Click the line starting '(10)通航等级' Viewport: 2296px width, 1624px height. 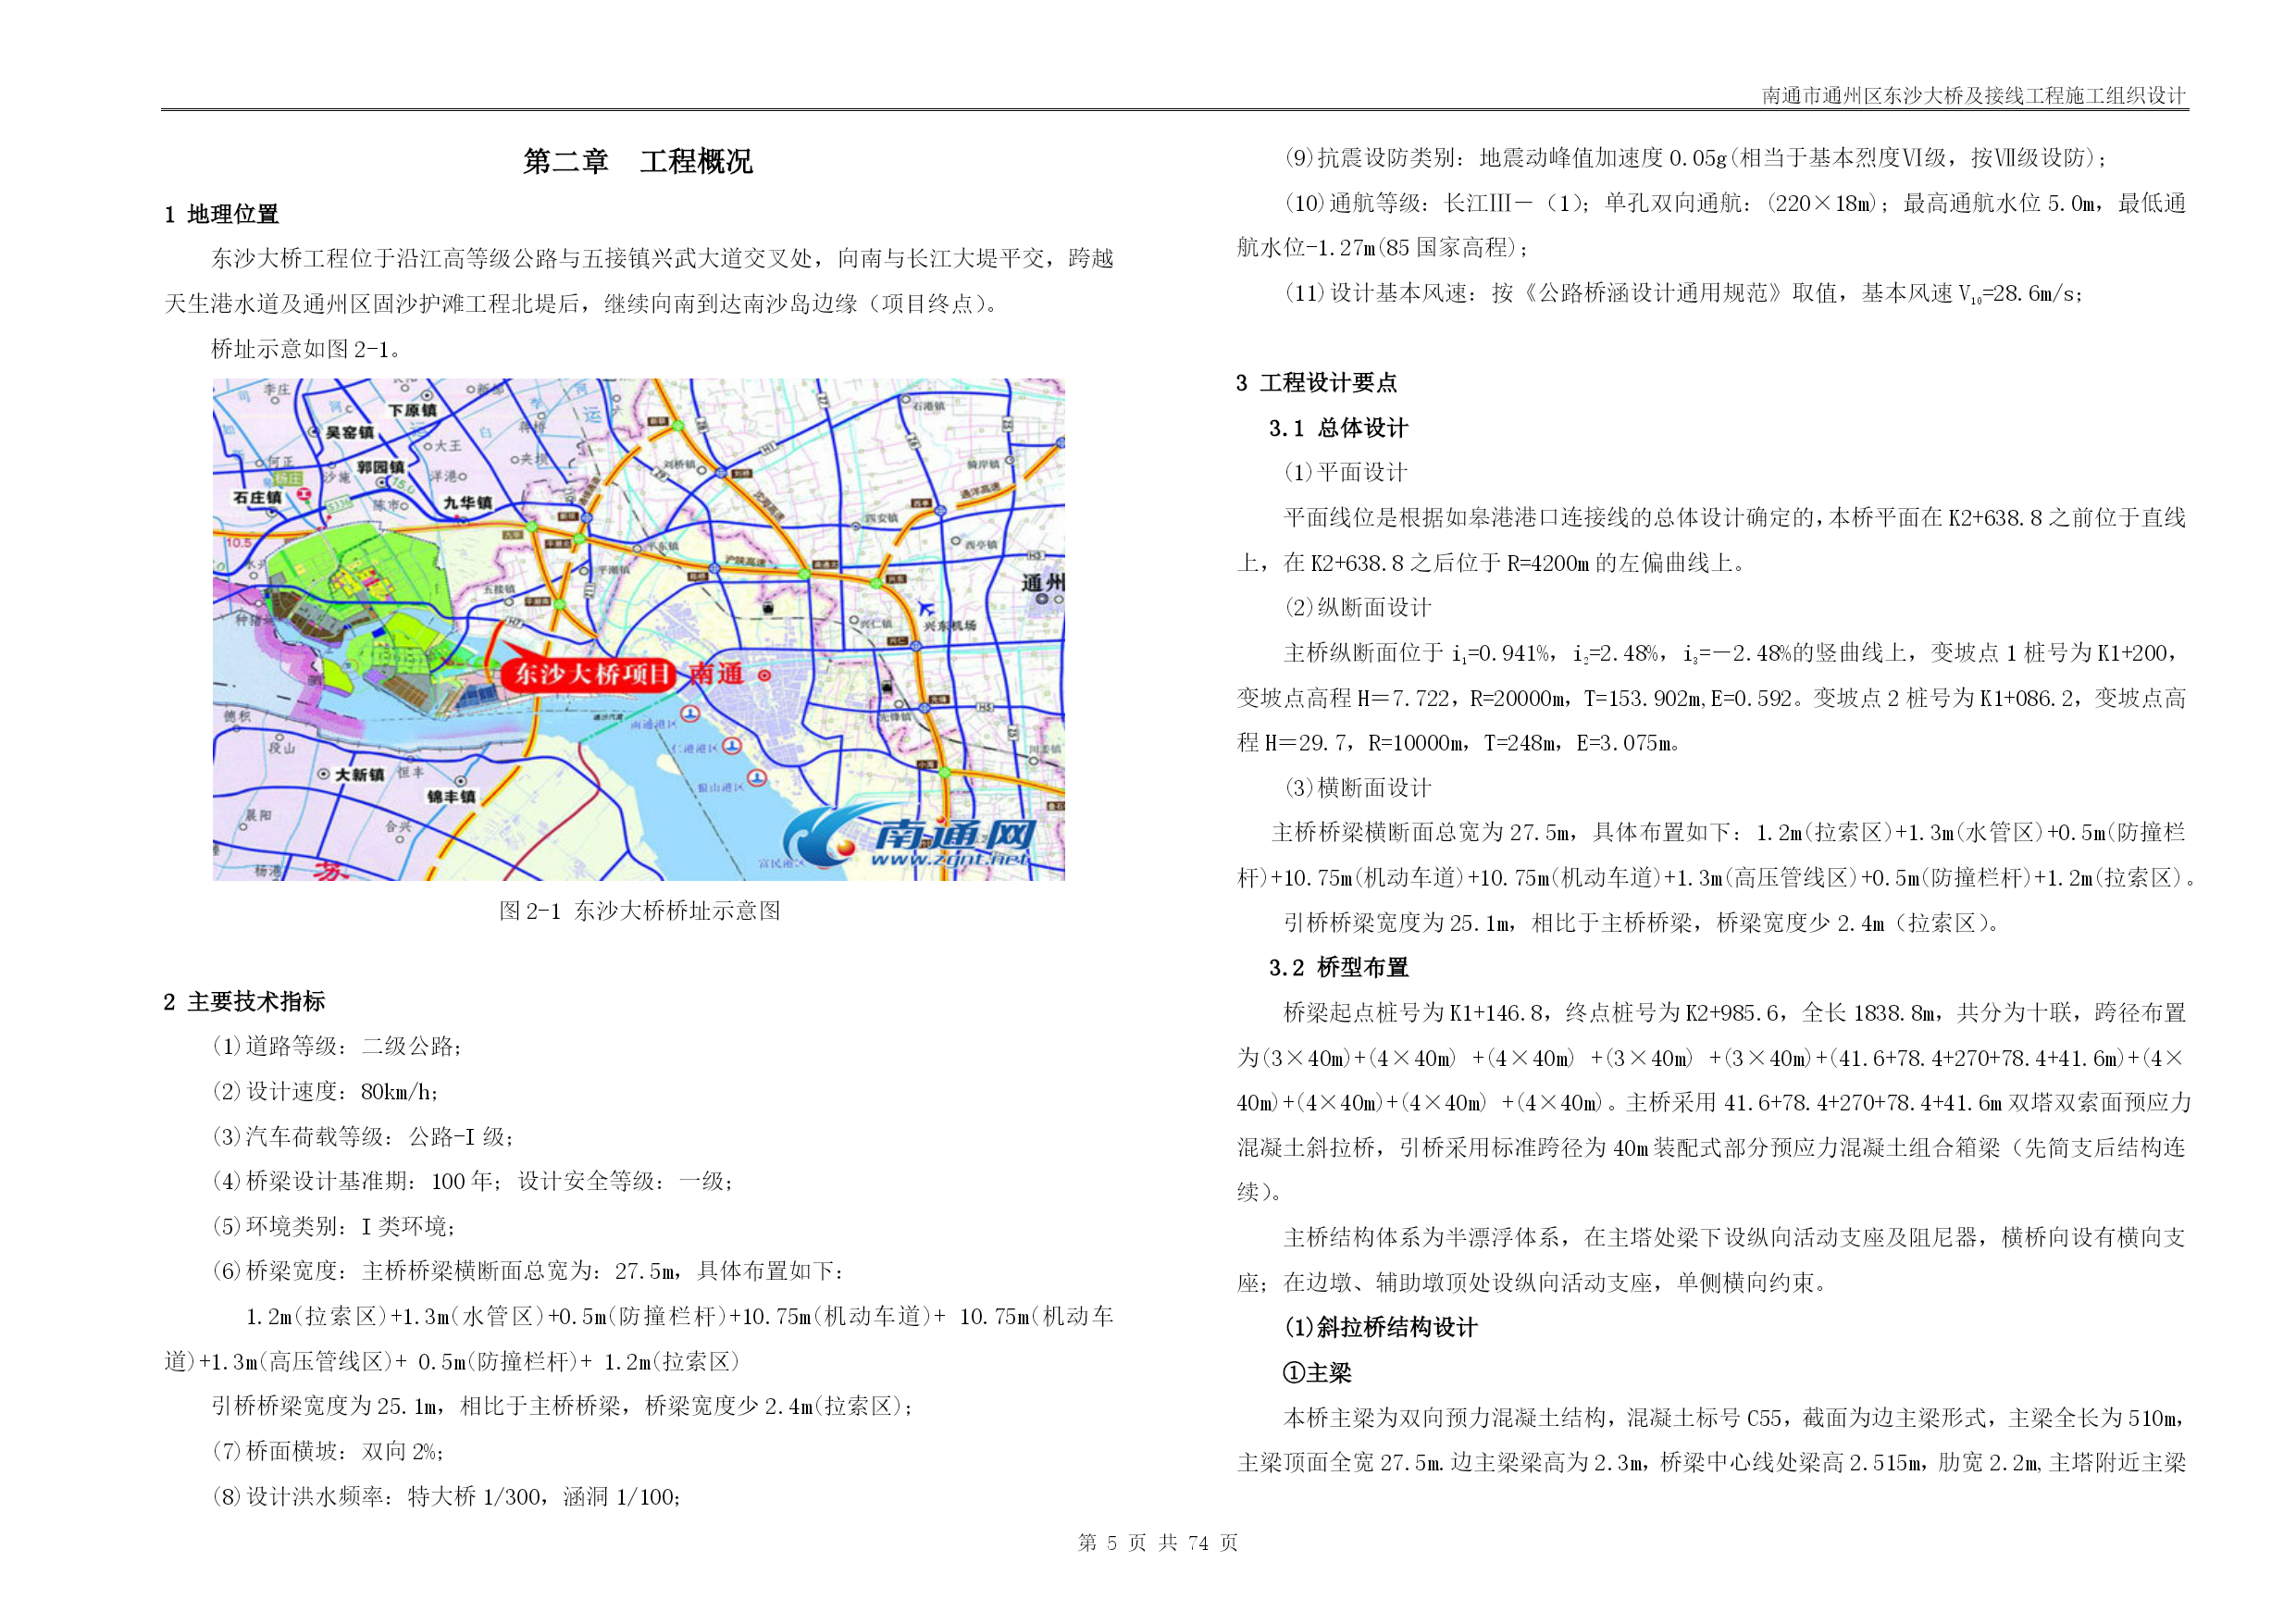pyautogui.click(x=1735, y=203)
